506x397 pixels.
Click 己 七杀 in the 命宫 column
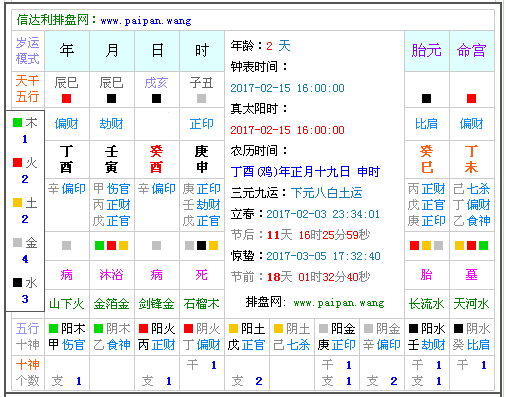click(471, 189)
